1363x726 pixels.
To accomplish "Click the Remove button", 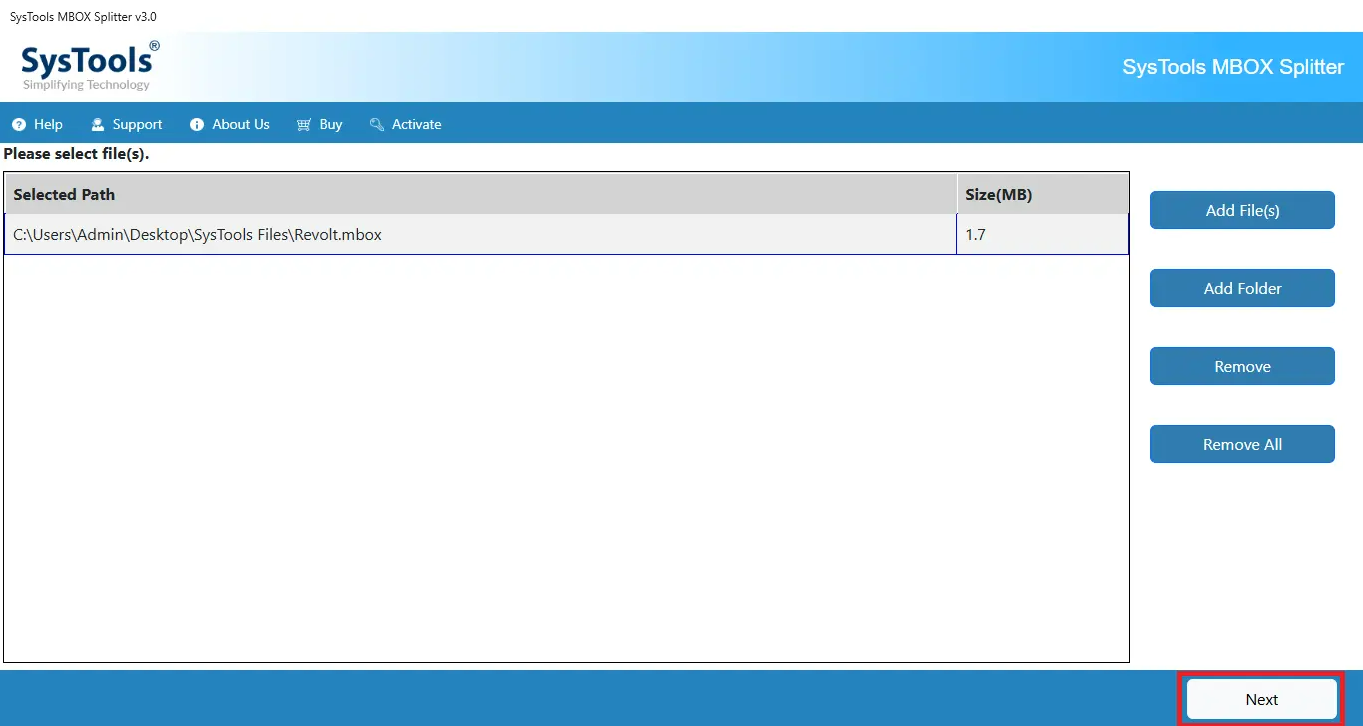I will 1242,366.
